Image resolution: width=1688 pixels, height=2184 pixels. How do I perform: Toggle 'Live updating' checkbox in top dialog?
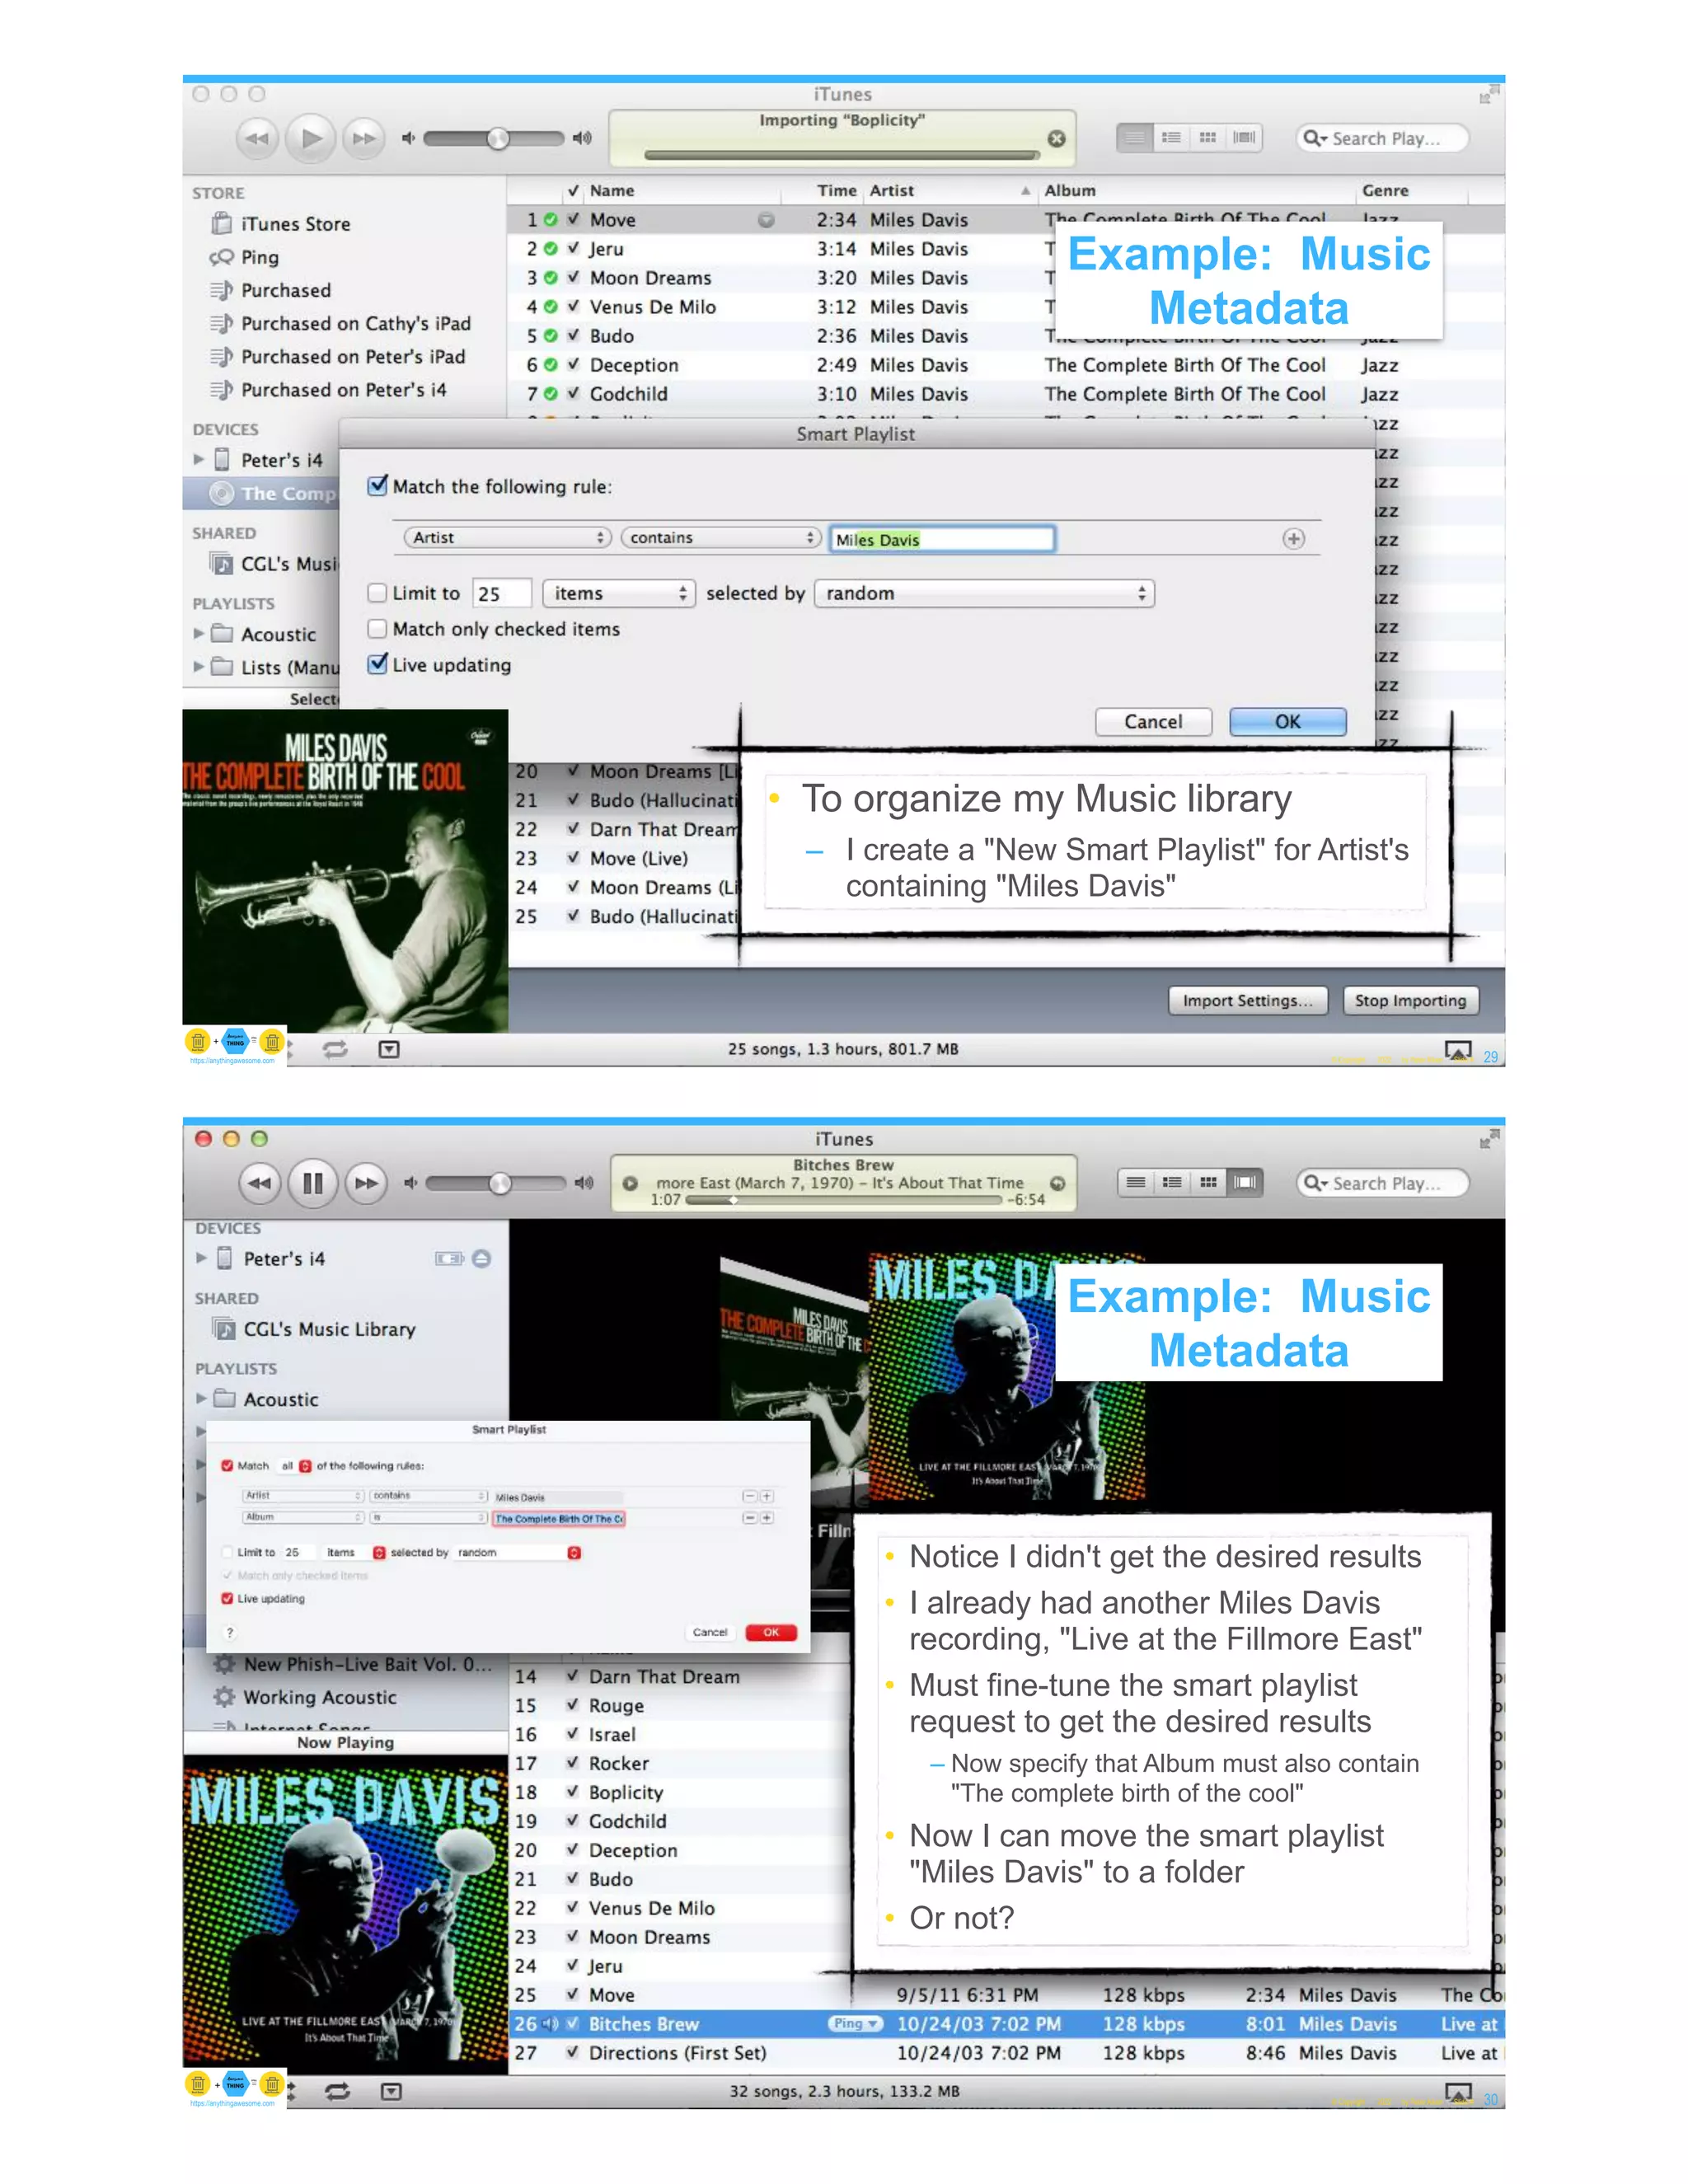click(377, 663)
